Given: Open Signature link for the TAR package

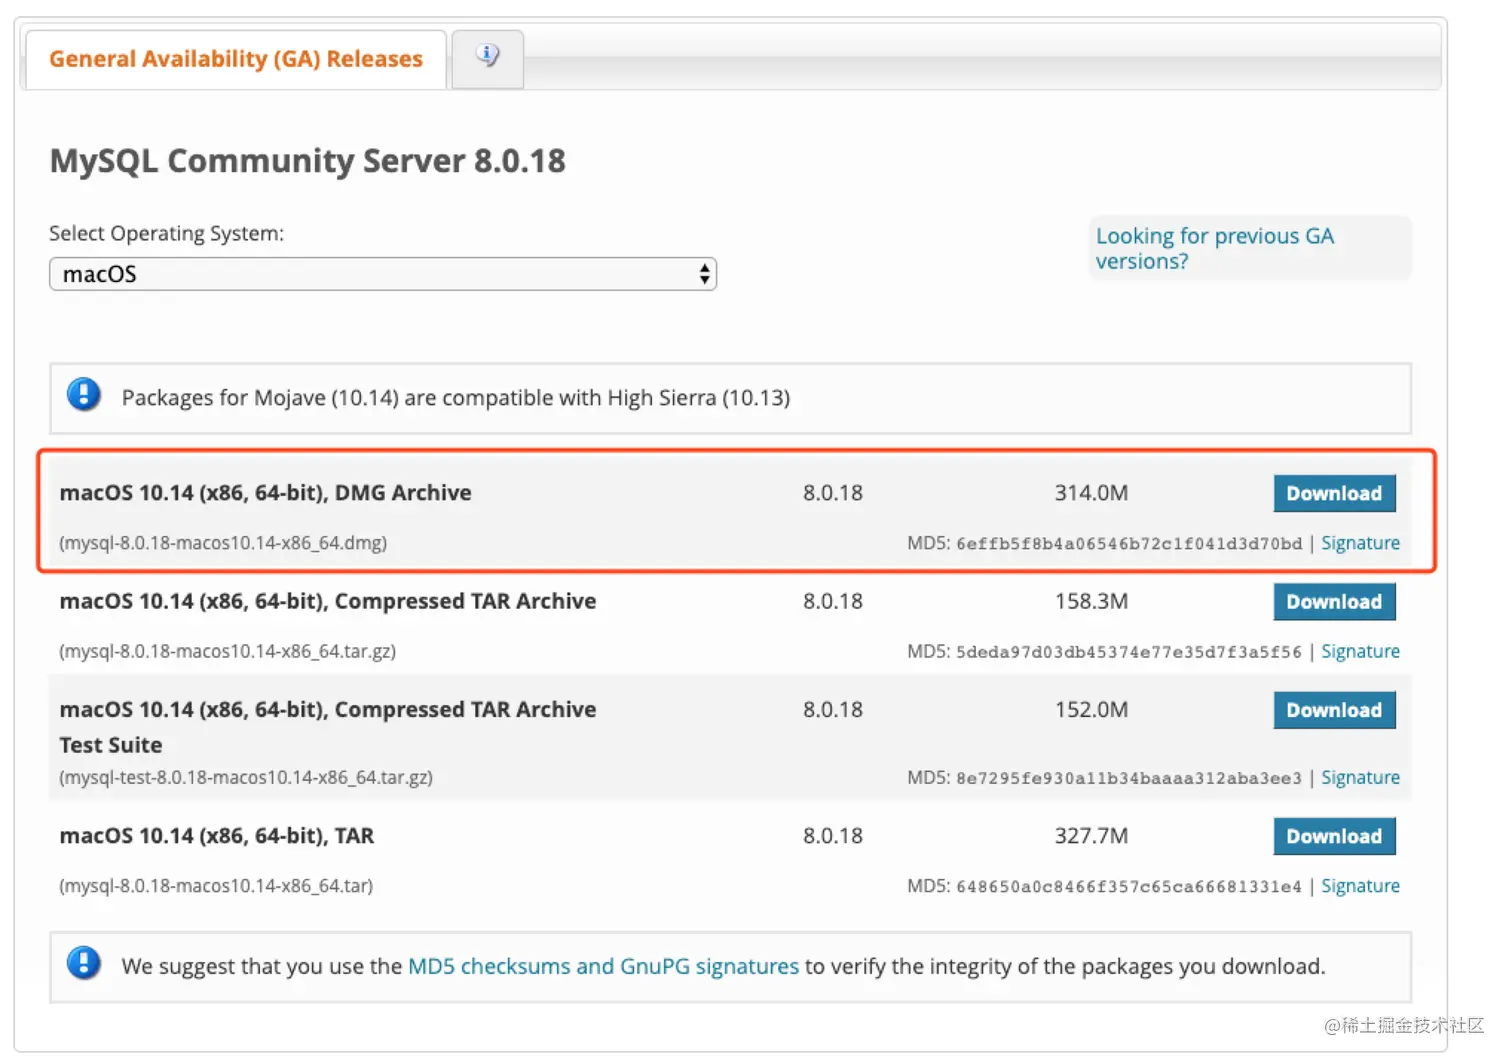Looking at the screenshot, I should (x=1360, y=886).
